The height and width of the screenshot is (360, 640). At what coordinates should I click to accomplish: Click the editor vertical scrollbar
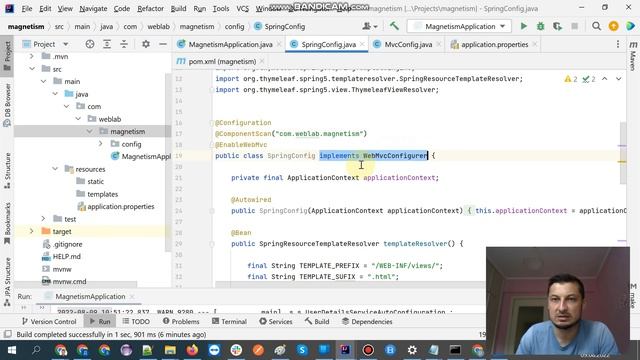[x=623, y=153]
